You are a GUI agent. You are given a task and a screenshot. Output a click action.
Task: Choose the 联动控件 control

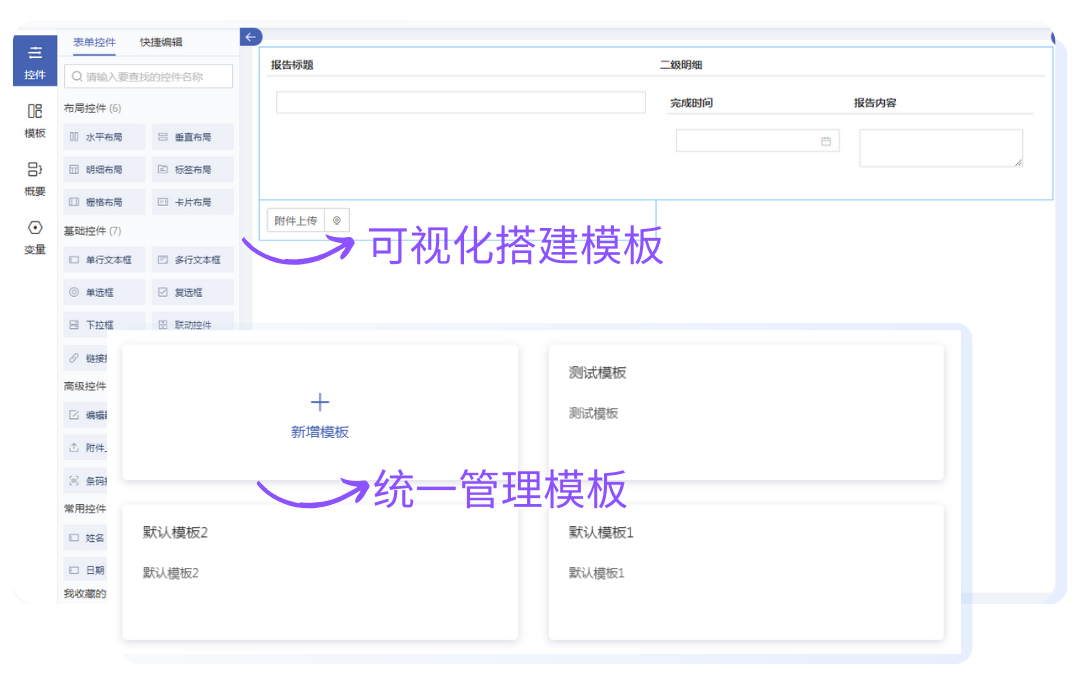pyautogui.click(x=193, y=324)
